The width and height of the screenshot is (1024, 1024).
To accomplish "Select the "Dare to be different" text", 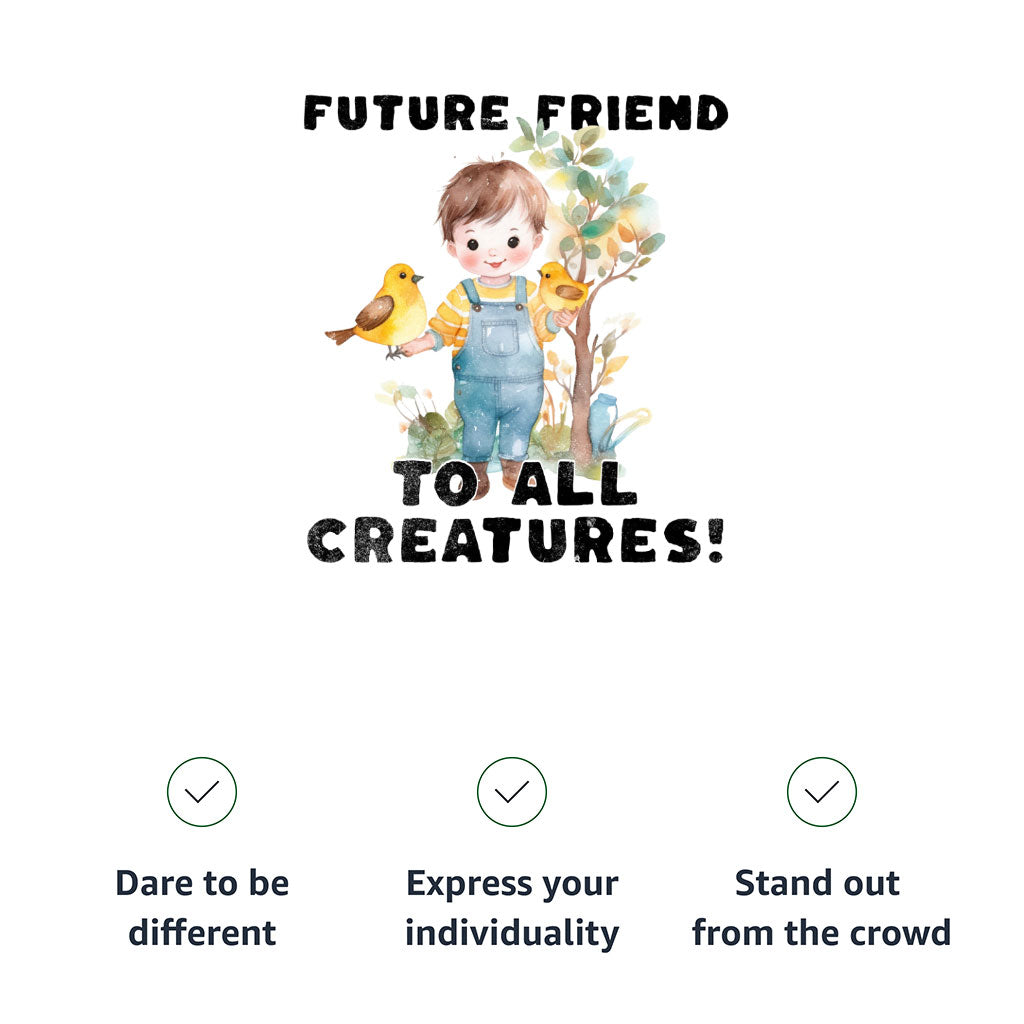I will point(202,908).
